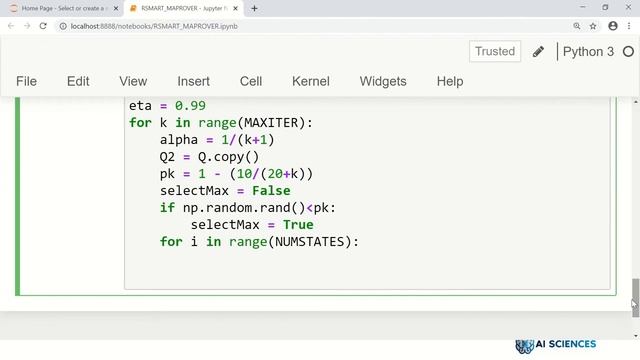Click the kernel idle circle indicator
Image resolution: width=640 pixels, height=360 pixels.
[x=629, y=51]
